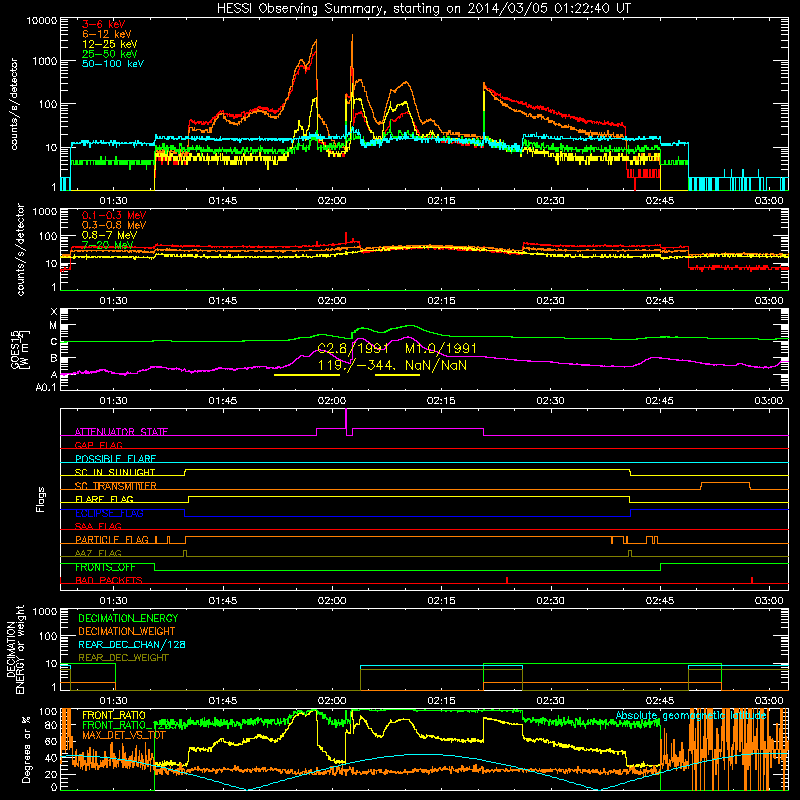This screenshot has width=800, height=800.
Task: Click the NaN/NaN position label
Action: click(x=436, y=365)
